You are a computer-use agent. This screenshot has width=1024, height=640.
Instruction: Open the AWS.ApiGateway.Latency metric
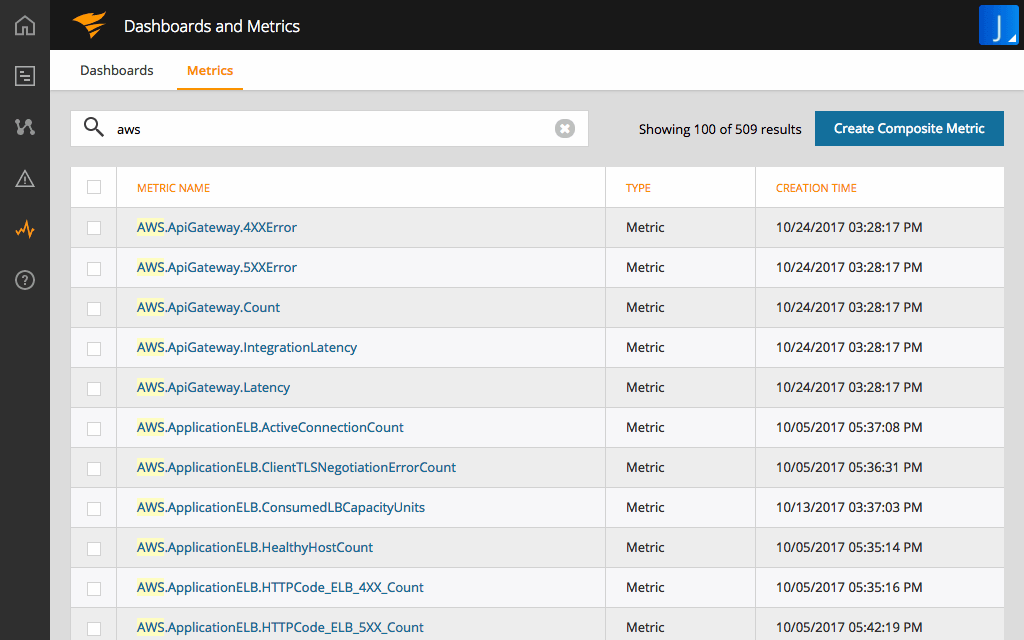pos(214,387)
